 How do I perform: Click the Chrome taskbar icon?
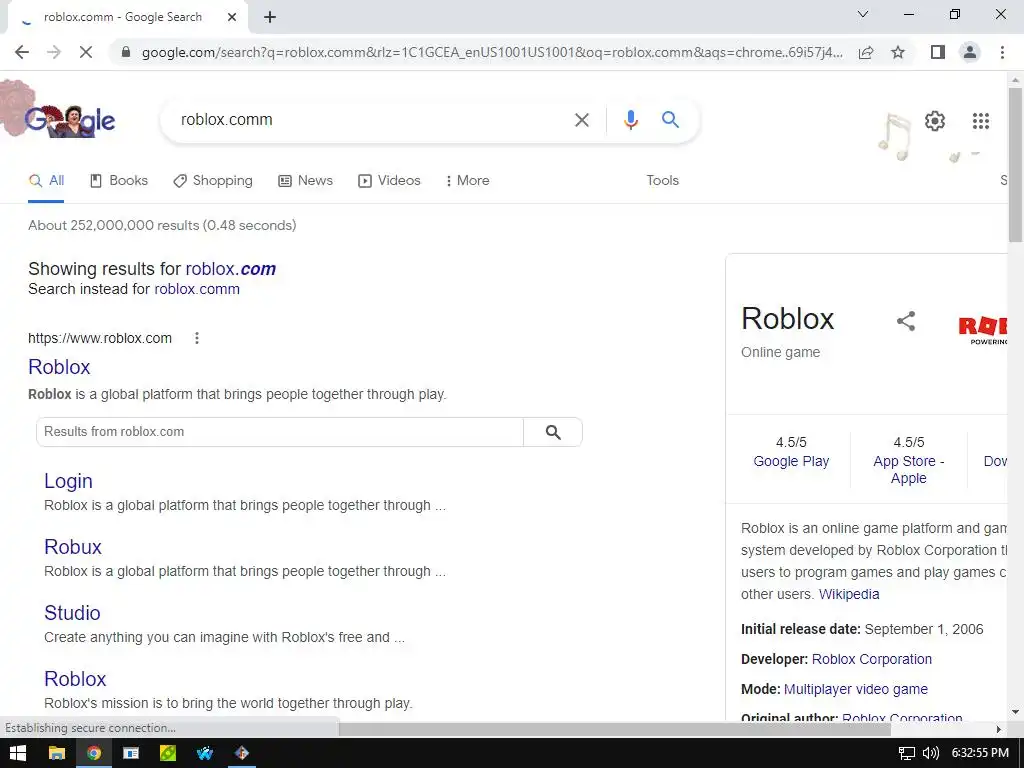click(x=94, y=753)
